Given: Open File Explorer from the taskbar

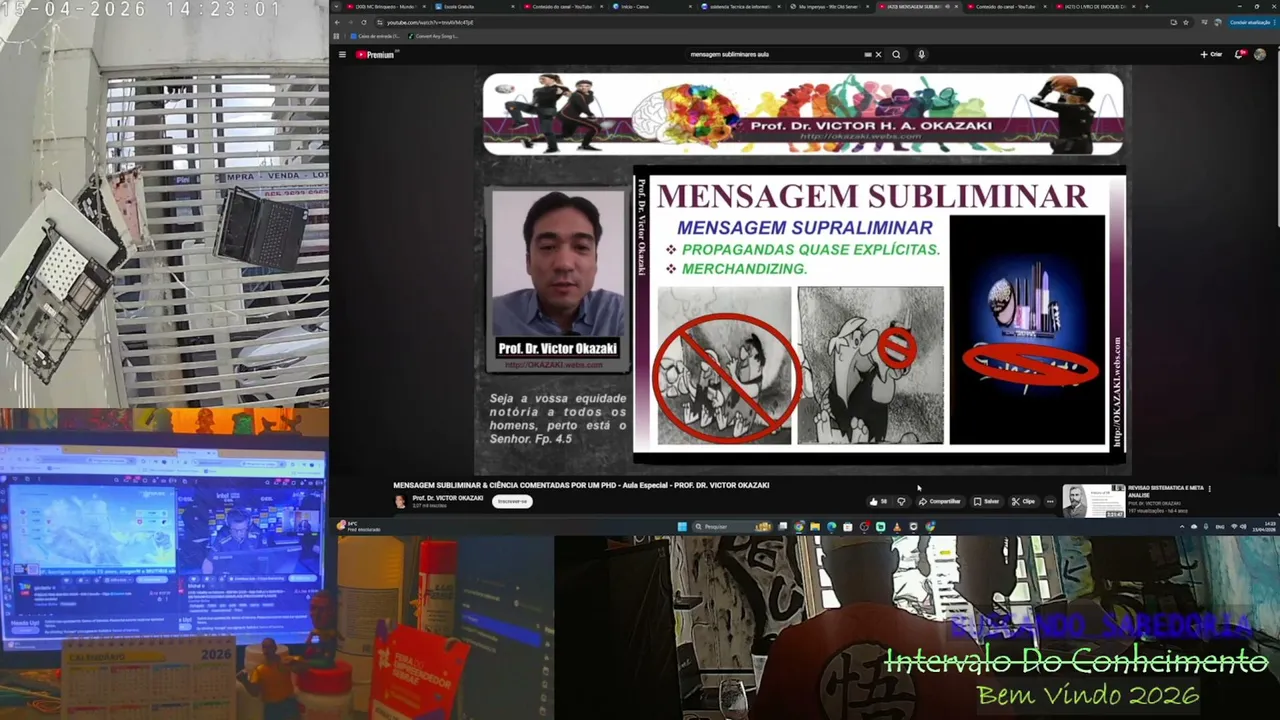Looking at the screenshot, I should point(815,526).
